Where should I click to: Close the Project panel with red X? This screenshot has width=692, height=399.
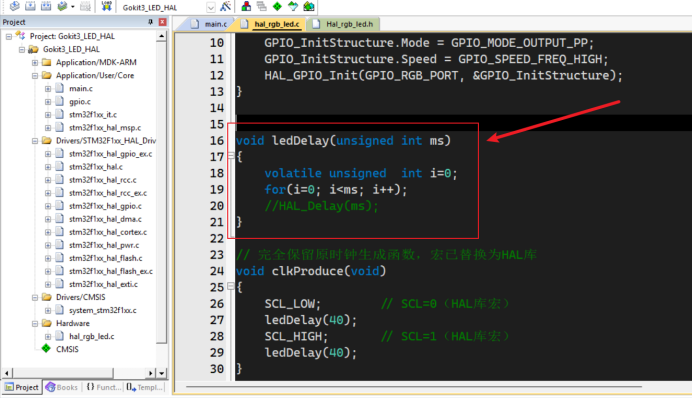coord(162,22)
